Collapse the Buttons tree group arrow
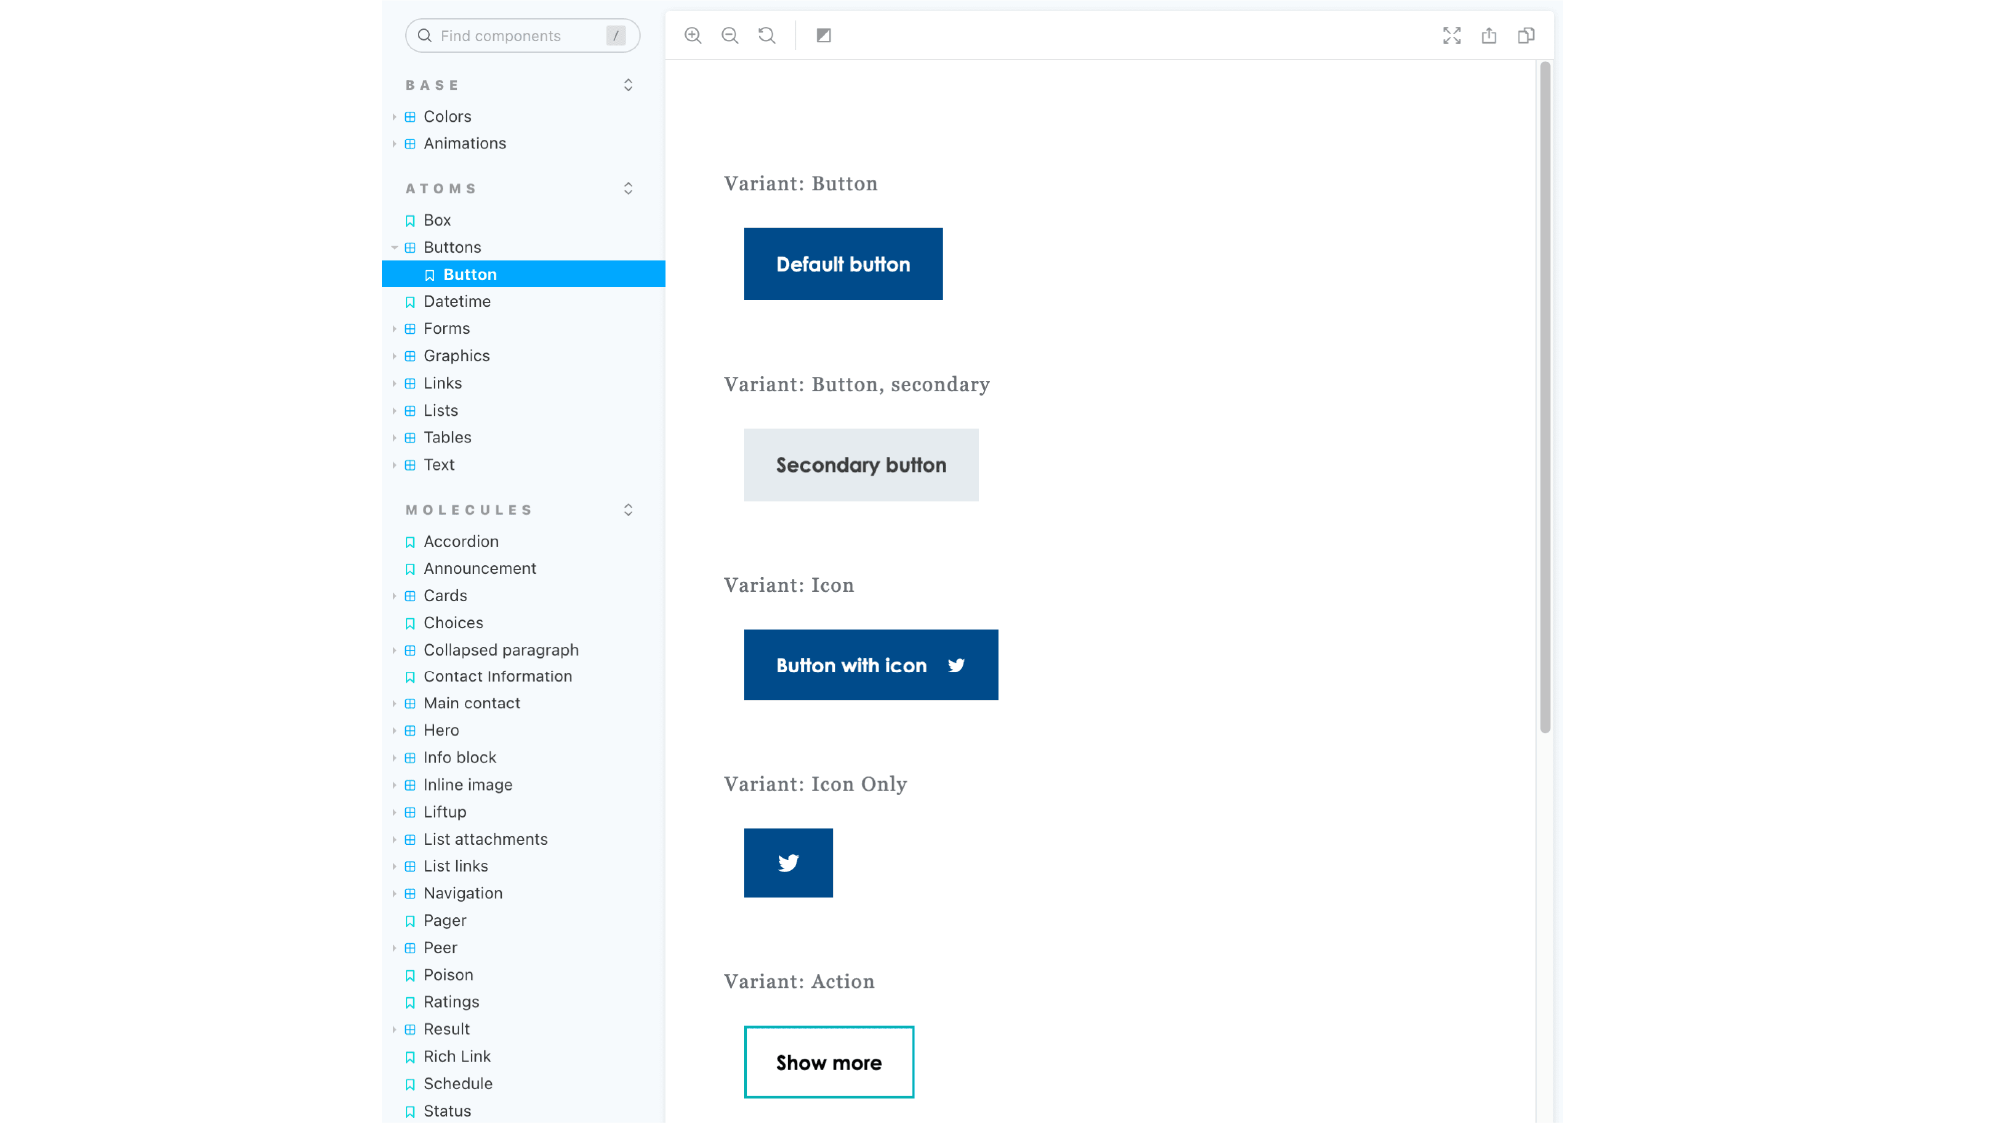Viewport: 2000px width, 1126px height. [x=394, y=248]
